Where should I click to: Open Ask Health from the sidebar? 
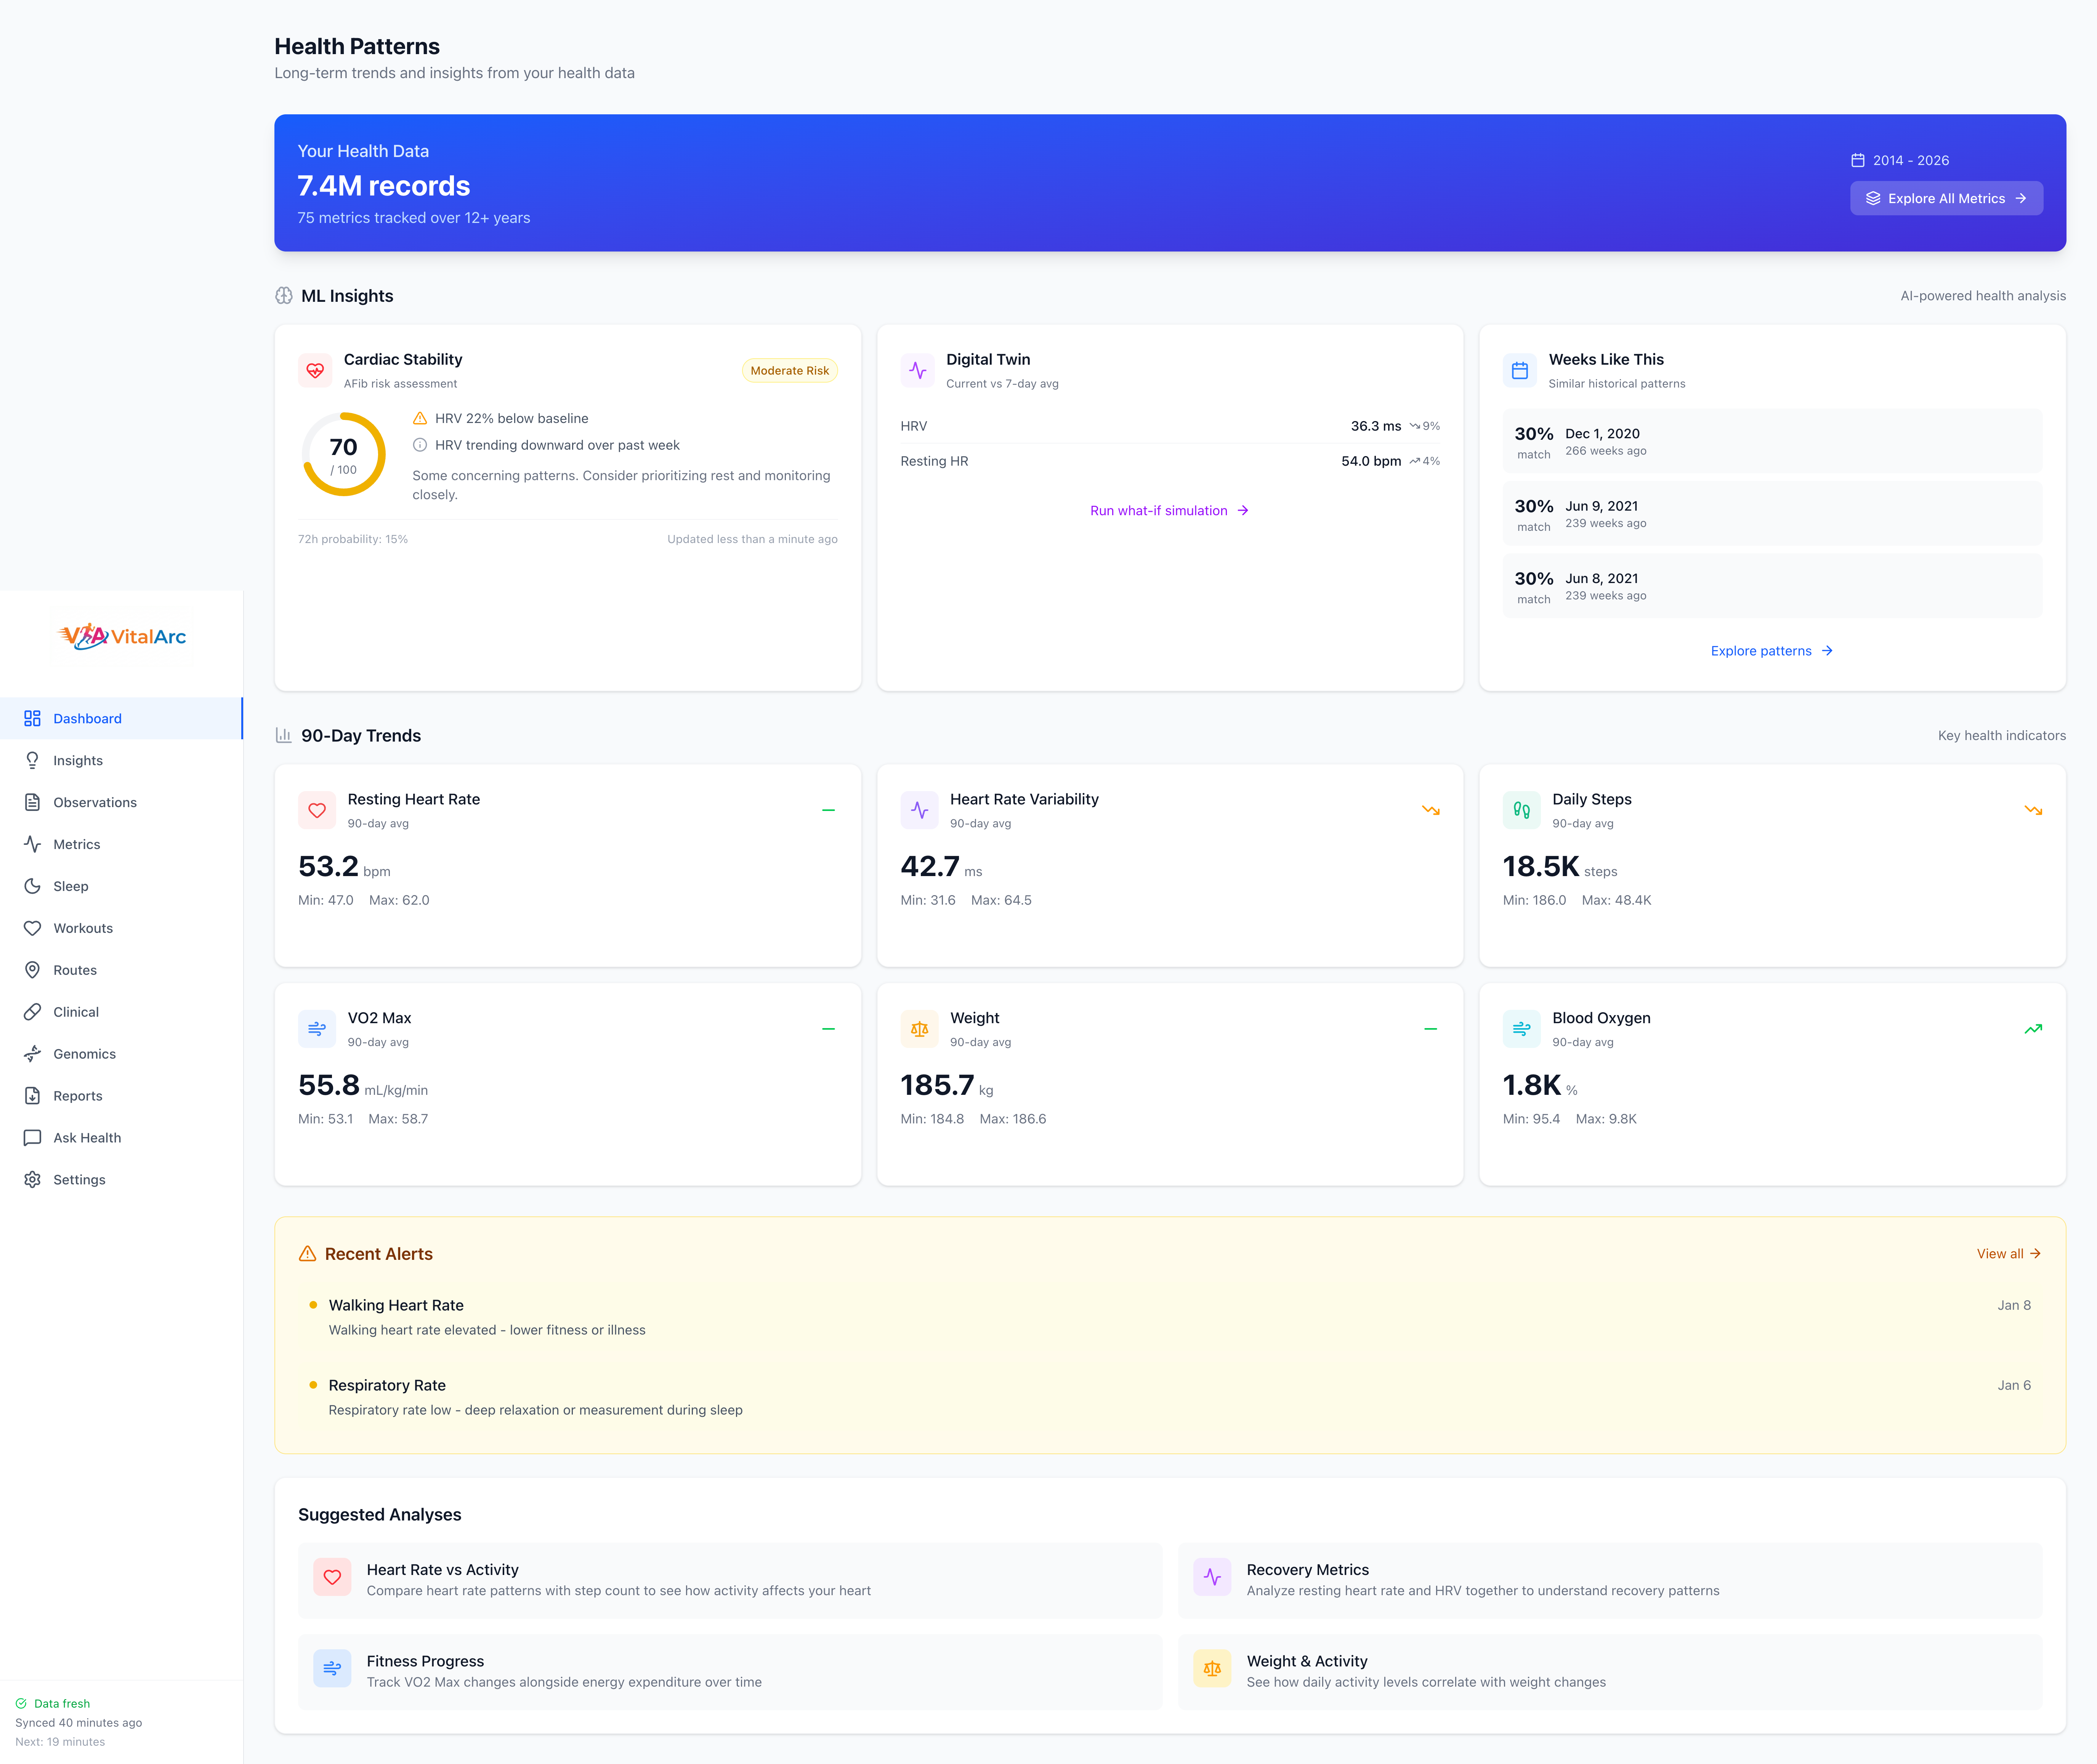click(86, 1138)
